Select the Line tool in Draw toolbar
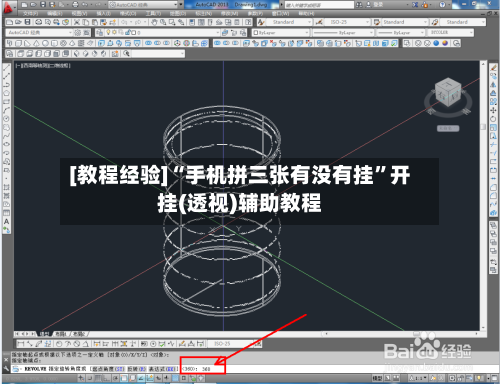500x384 pixels. click(6, 68)
